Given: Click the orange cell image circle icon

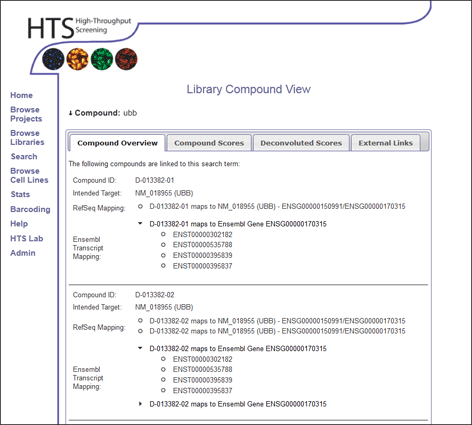Looking at the screenshot, I should click(78, 59).
